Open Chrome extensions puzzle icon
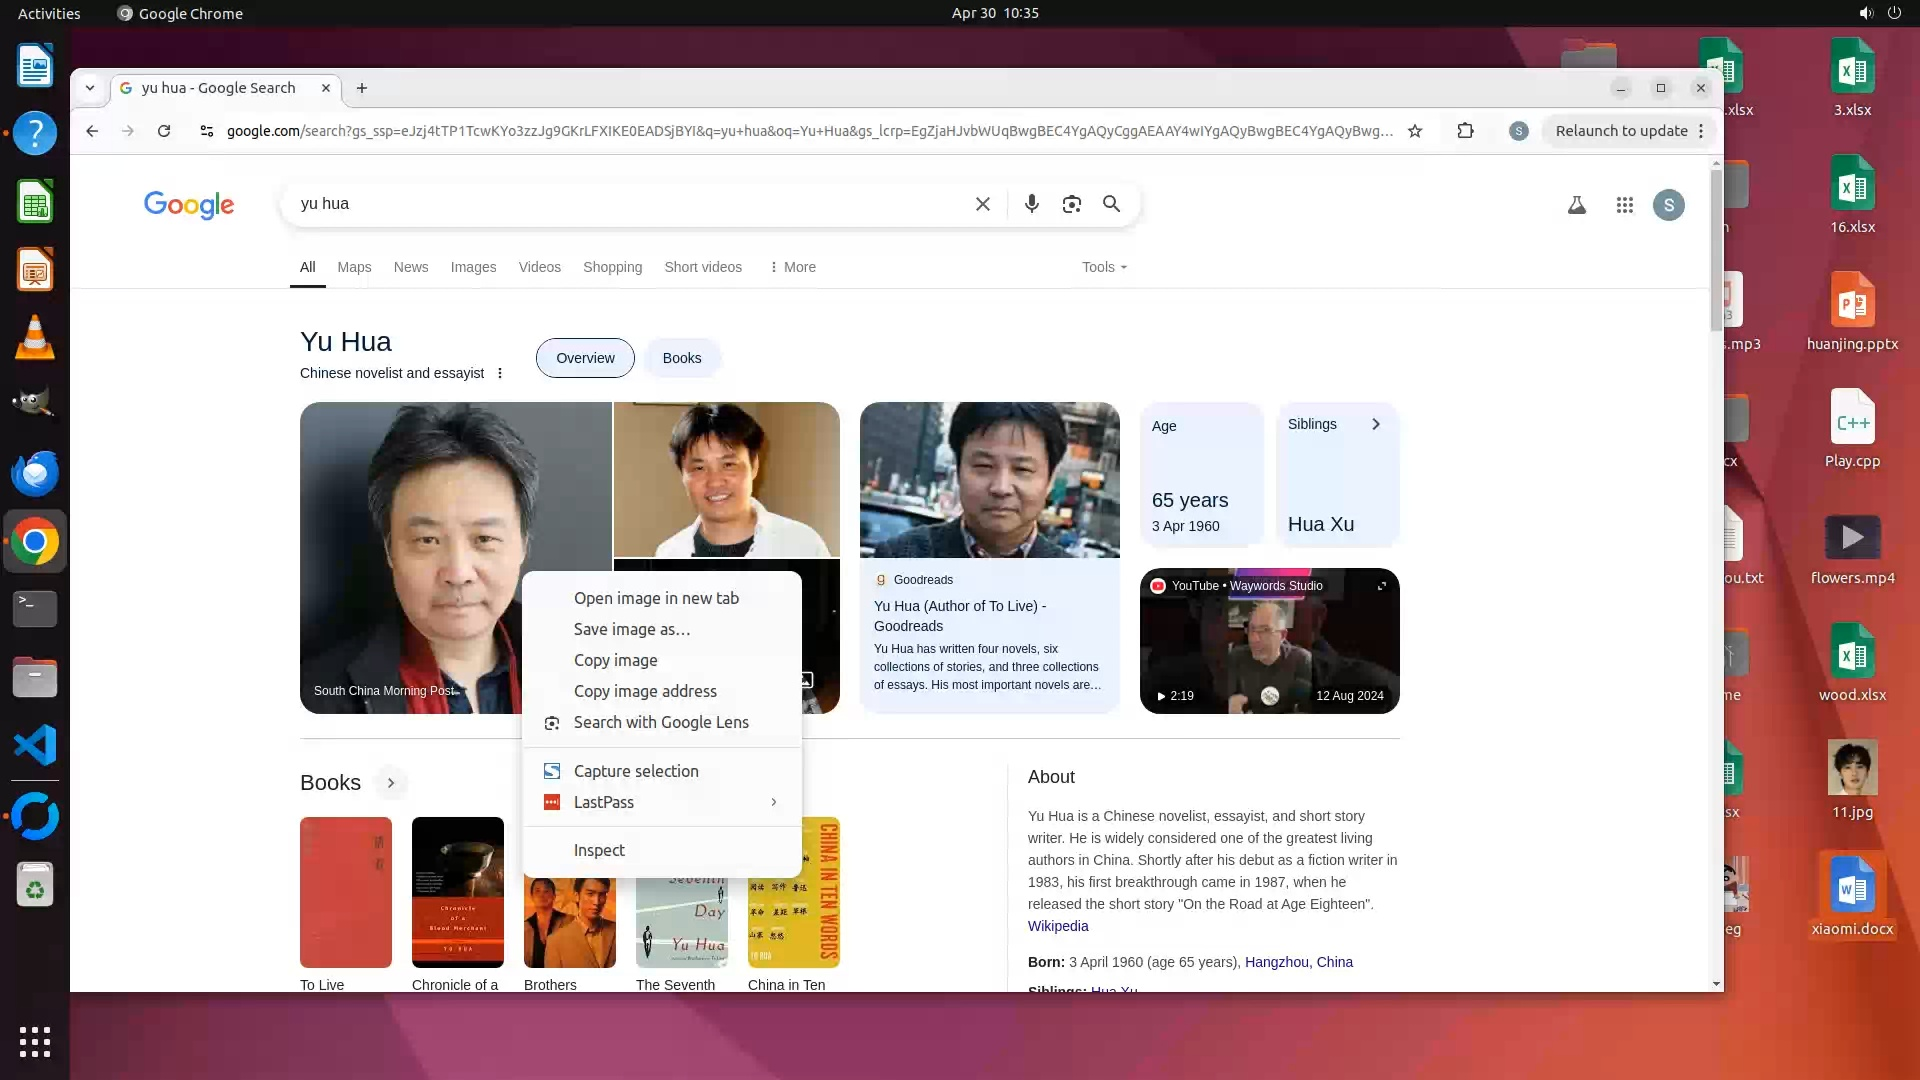 (x=1465, y=131)
